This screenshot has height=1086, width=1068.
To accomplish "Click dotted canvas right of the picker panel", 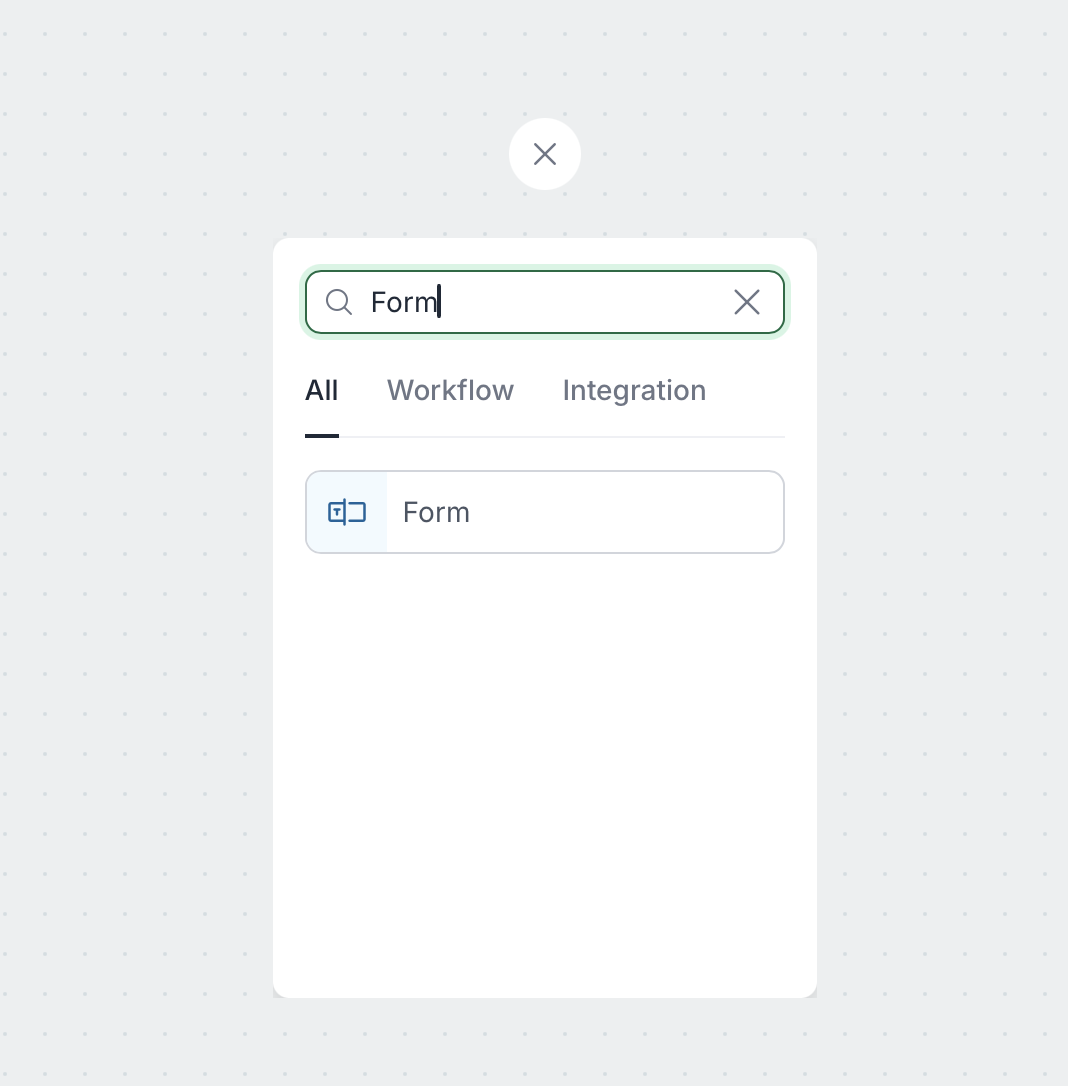I will (940, 600).
